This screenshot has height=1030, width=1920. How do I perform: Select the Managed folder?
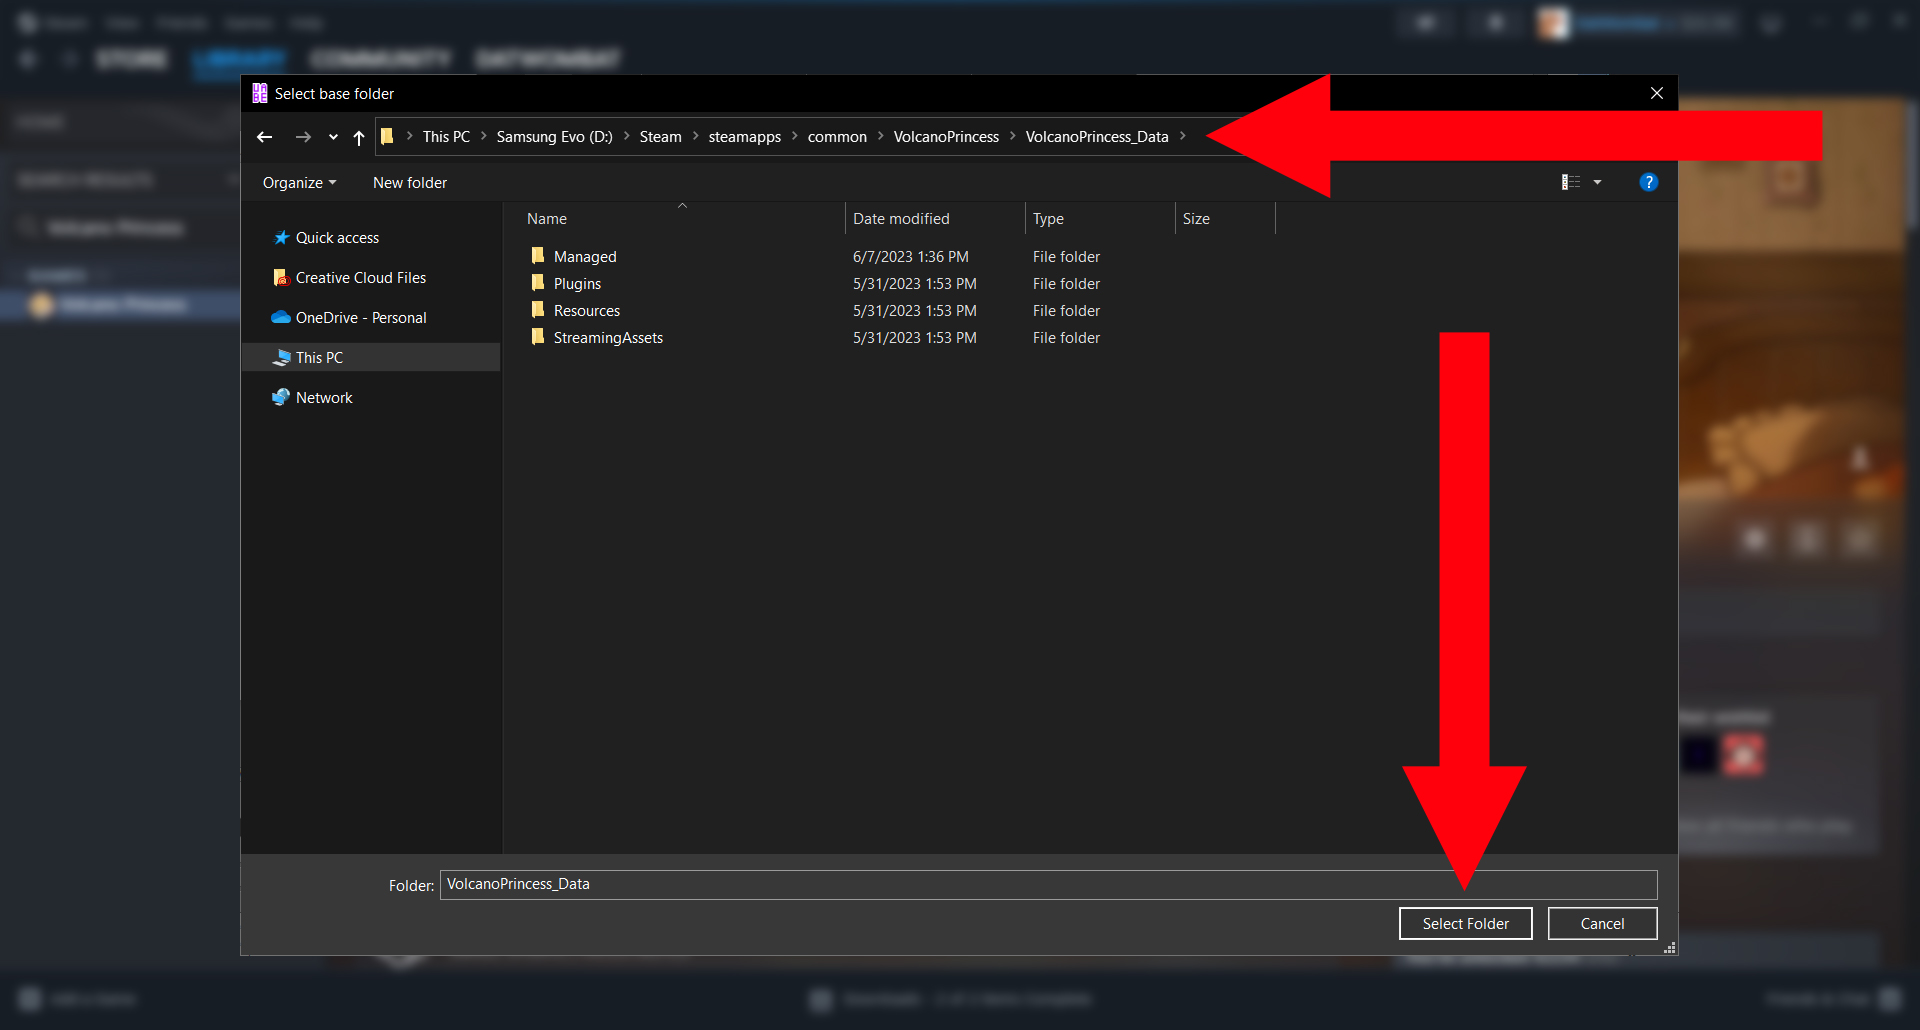pyautogui.click(x=585, y=257)
